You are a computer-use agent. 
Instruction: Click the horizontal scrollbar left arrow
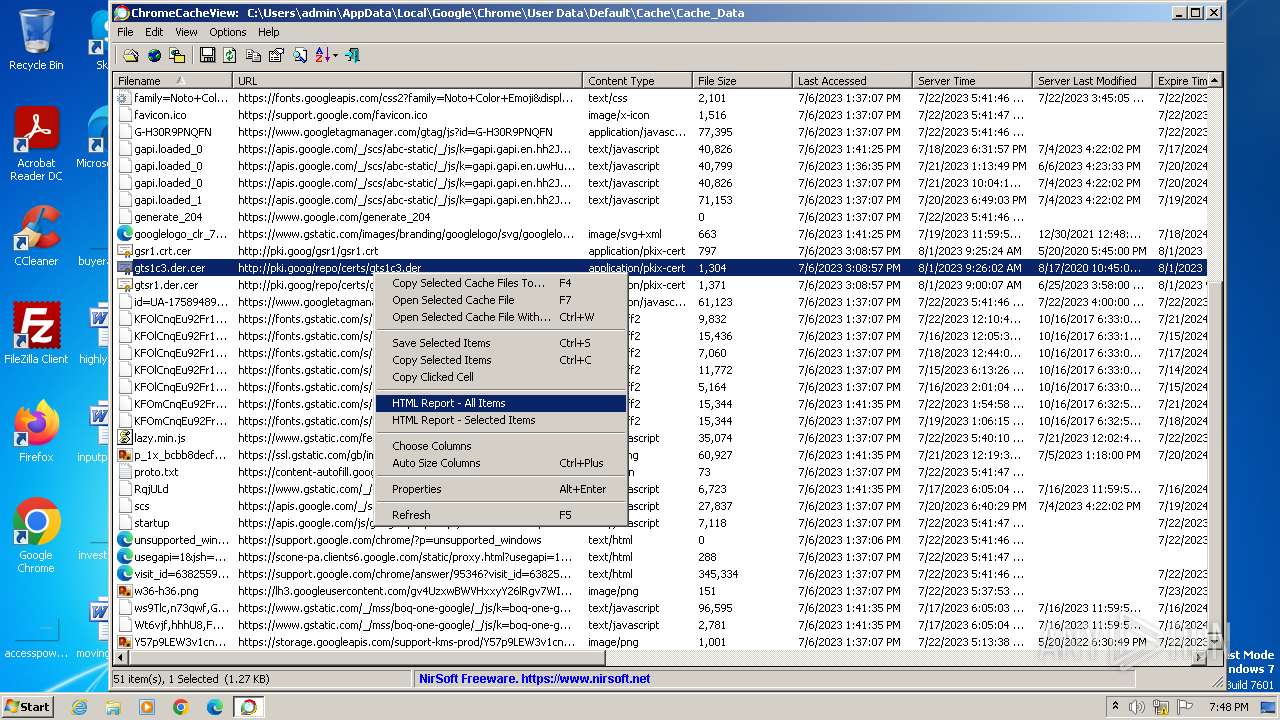(122, 658)
